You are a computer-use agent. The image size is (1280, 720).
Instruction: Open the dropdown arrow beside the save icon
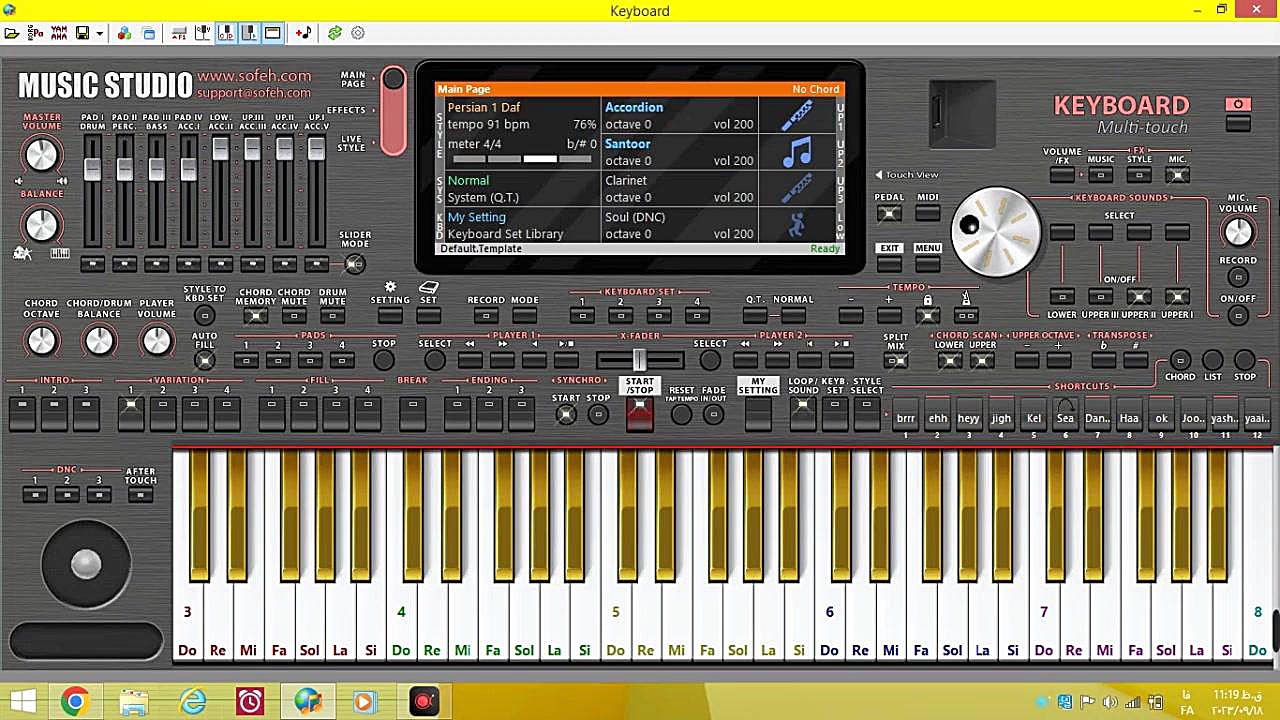click(x=99, y=33)
